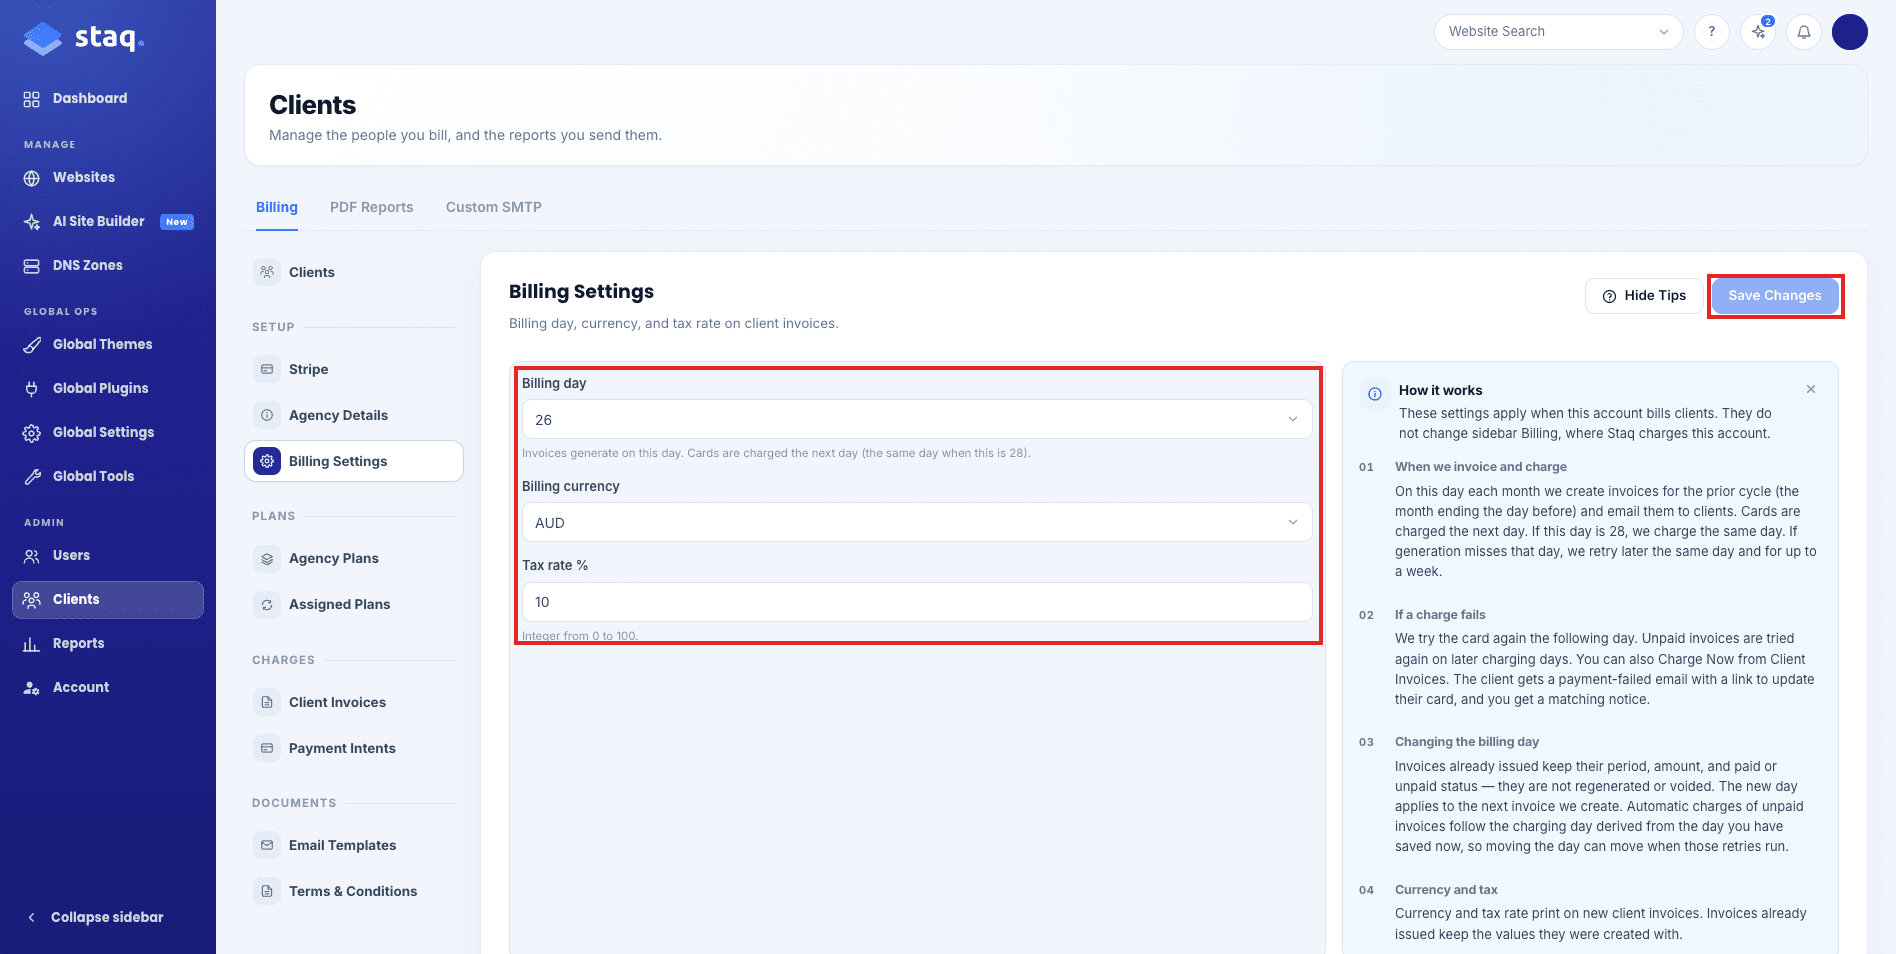This screenshot has height=954, width=1896.
Task: Select the Billing tab
Action: (x=277, y=207)
